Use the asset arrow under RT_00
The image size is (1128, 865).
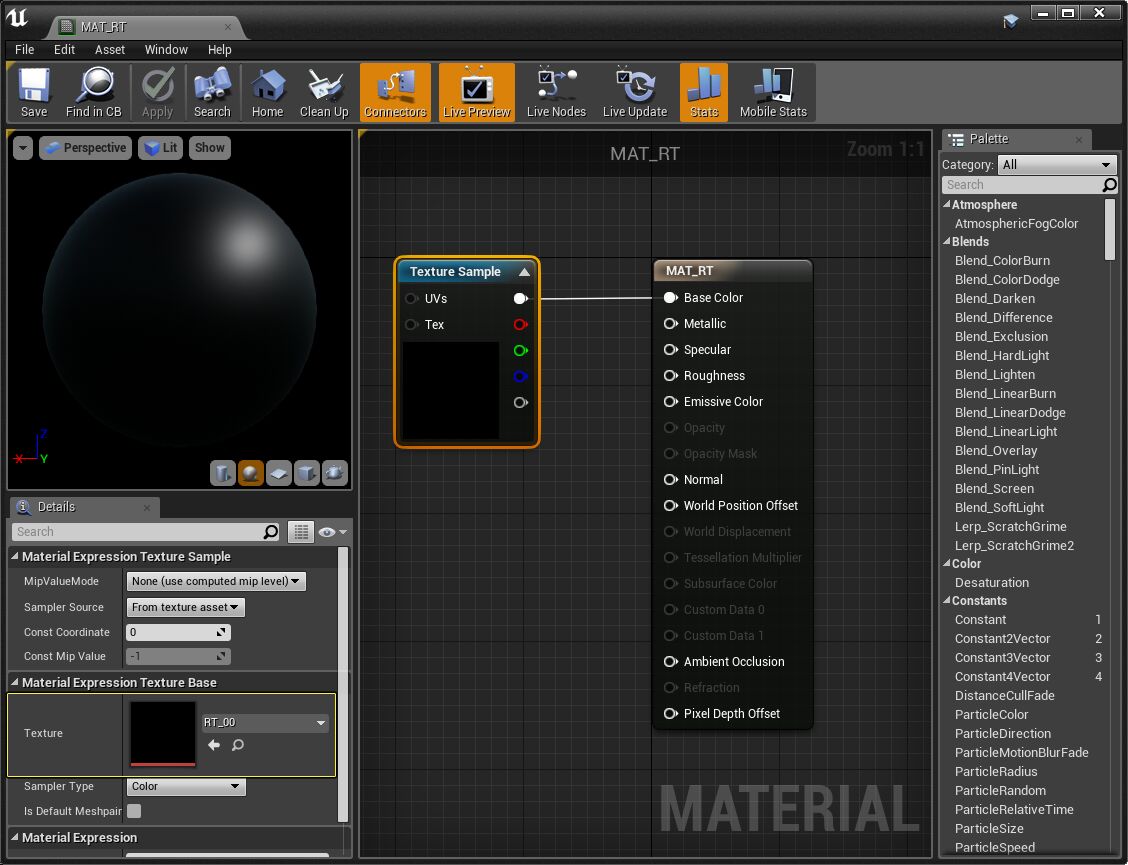214,745
